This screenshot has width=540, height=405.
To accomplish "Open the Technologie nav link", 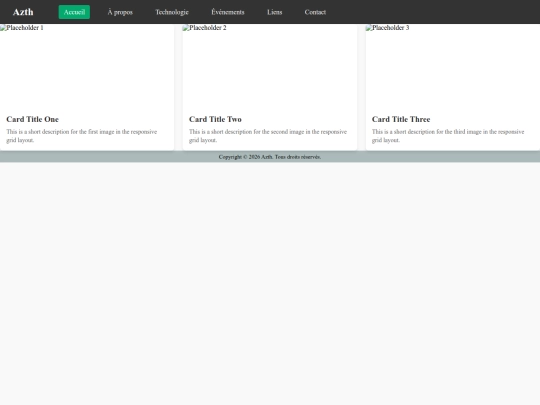I will point(172,12).
